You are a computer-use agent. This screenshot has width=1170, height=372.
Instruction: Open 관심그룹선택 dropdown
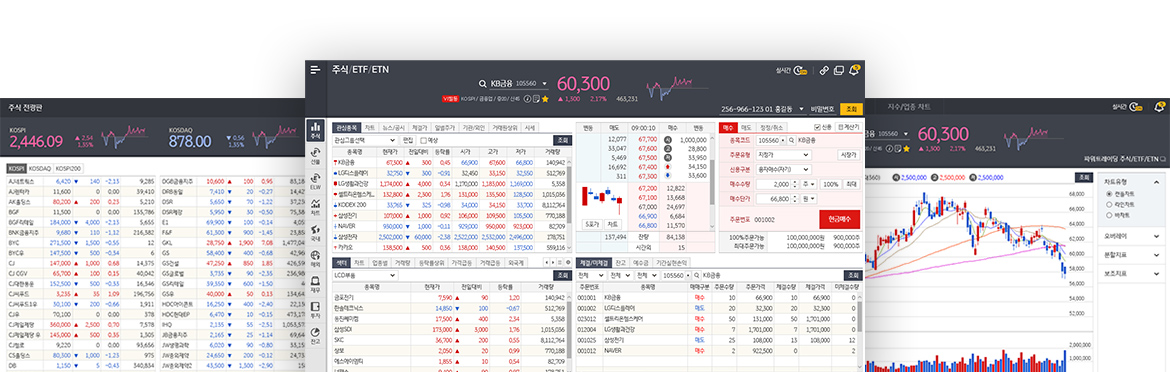coord(365,139)
